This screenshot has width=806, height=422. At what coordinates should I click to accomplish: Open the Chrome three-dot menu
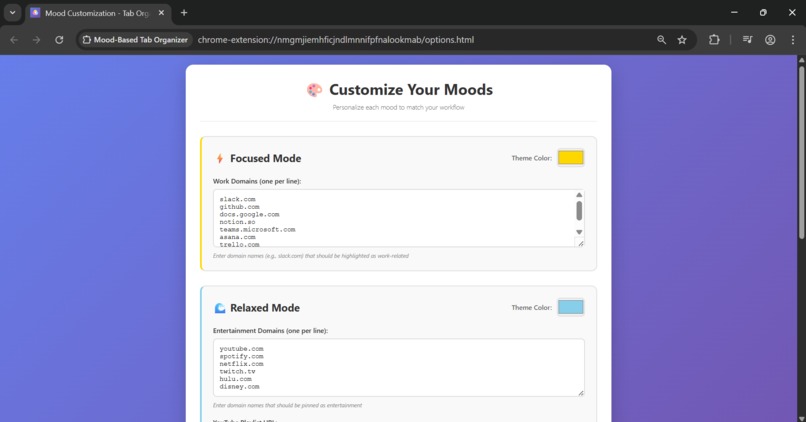[x=793, y=40]
